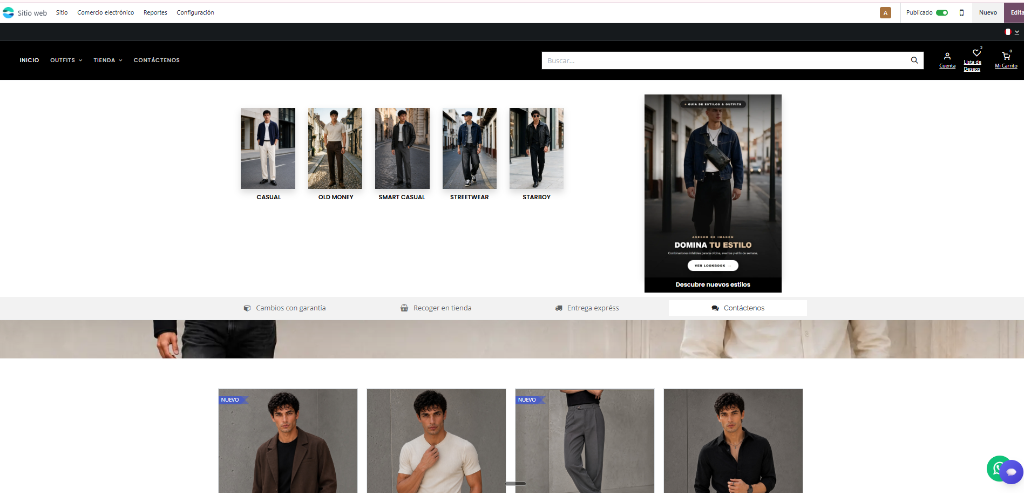Screen dimensions: 1024x493
Task: Open the SMART CASUAL outfit thumbnail
Action: [x=402, y=148]
